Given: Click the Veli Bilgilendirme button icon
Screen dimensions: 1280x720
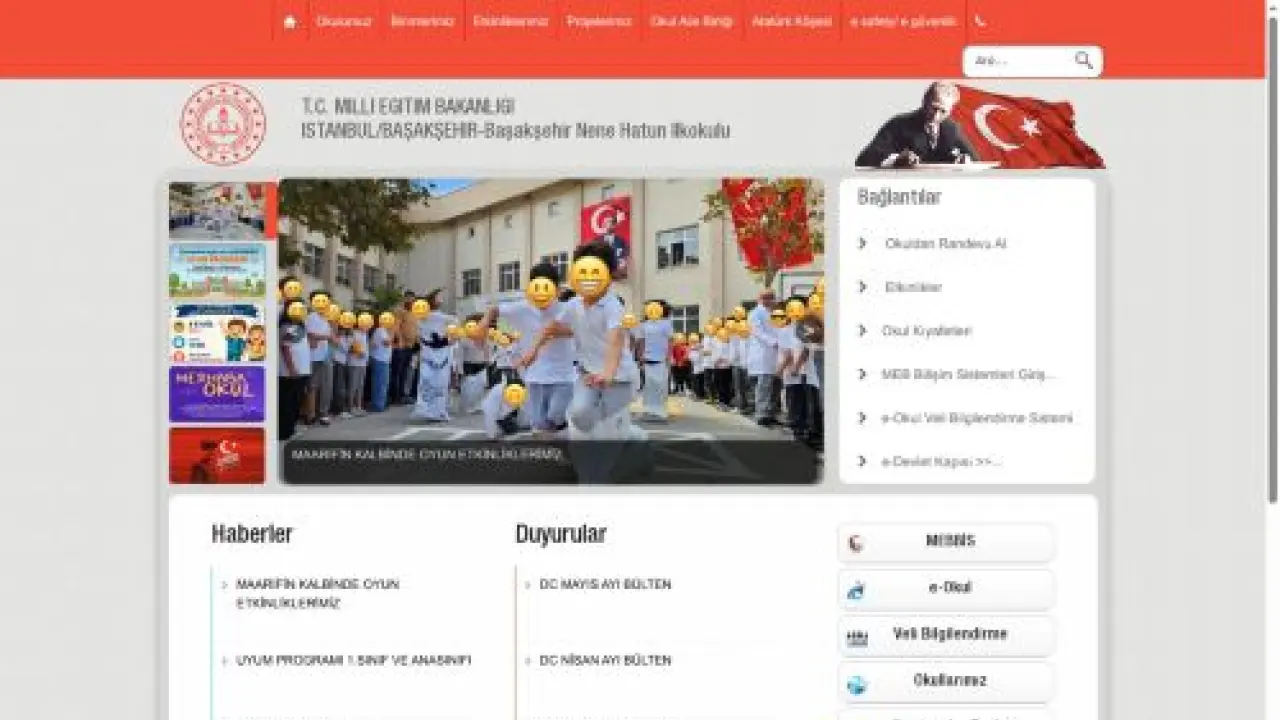Looking at the screenshot, I should (856, 638).
